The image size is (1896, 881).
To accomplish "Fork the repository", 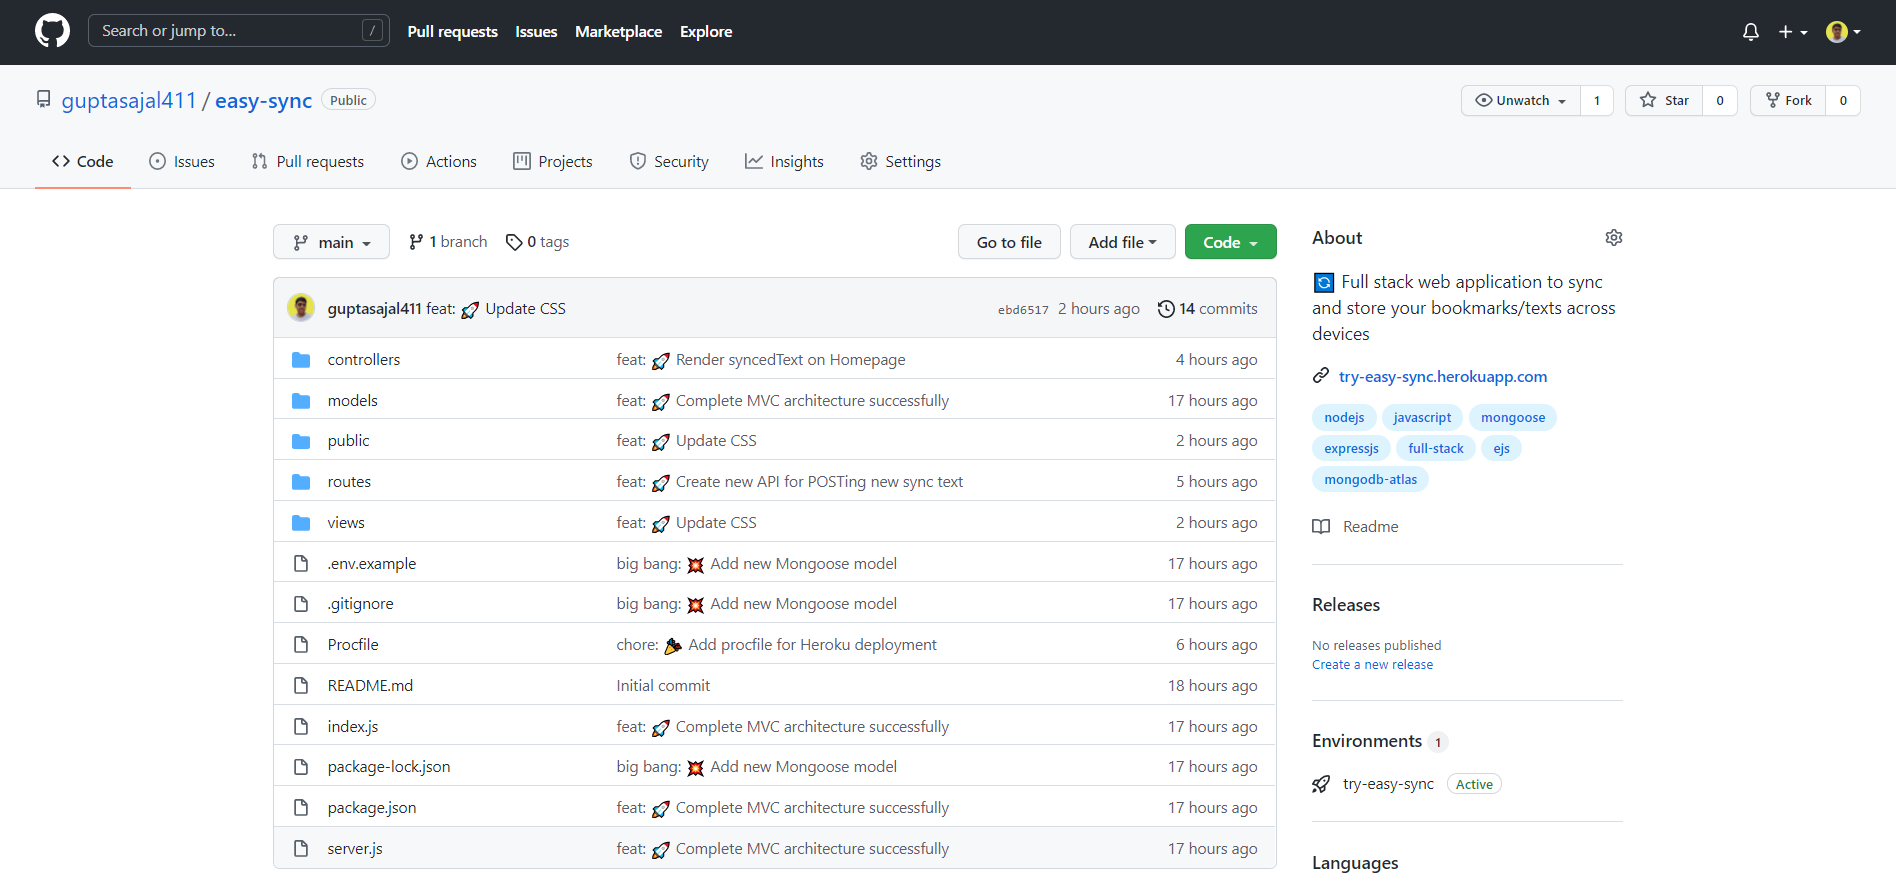I will (x=1788, y=100).
